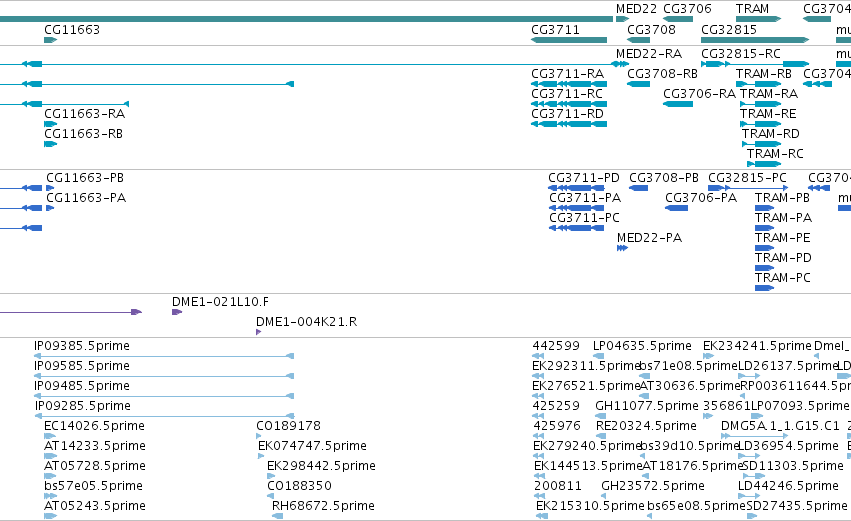Click transcript CG11663-RA
Screen dimensions: 851x521
tap(85, 114)
